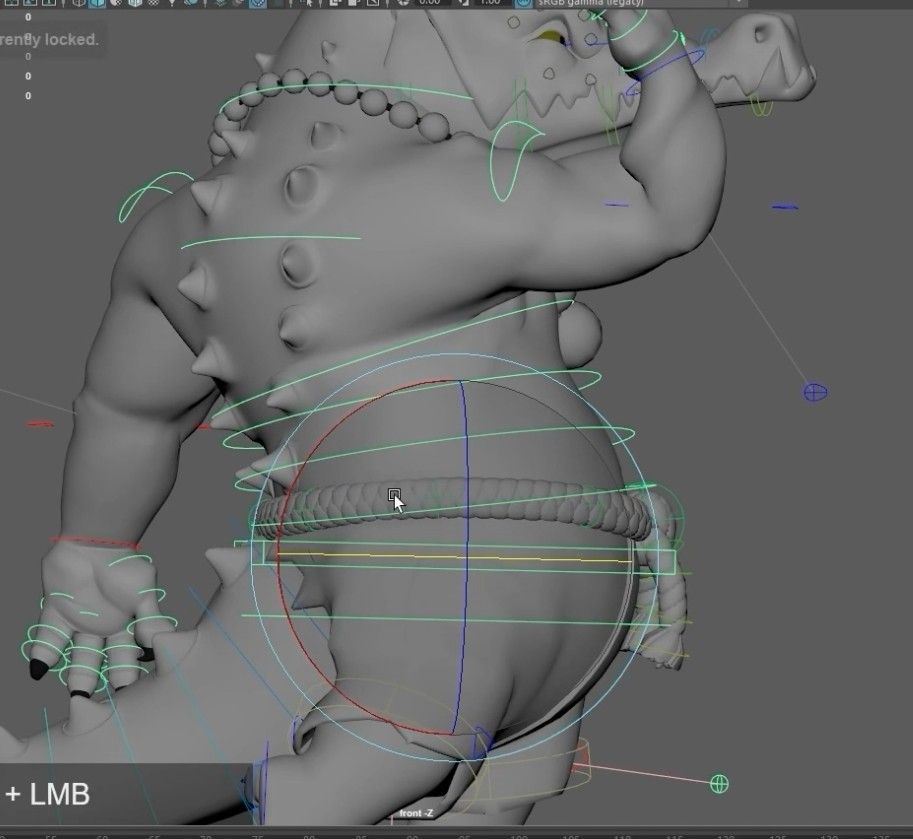Click the yellow highlighted horizontal rotate axis line
This screenshot has height=839, width=913.
point(454,557)
